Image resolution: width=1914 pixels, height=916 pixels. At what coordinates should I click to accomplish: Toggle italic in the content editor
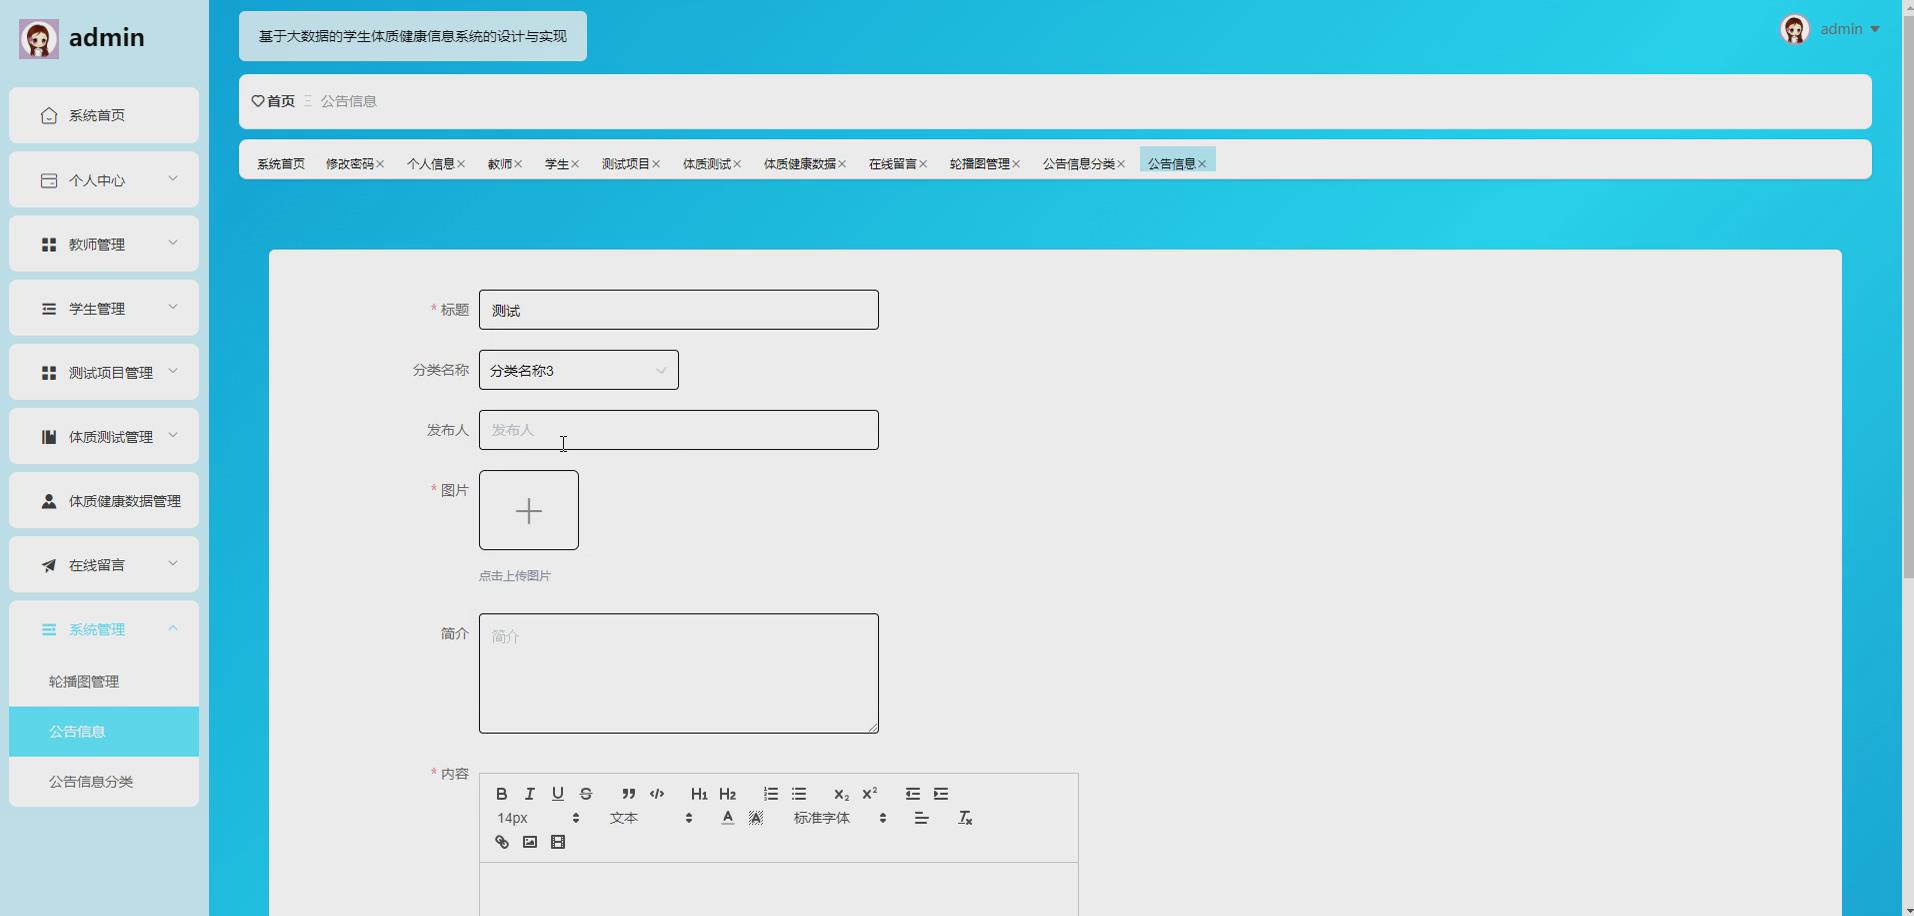click(x=530, y=794)
